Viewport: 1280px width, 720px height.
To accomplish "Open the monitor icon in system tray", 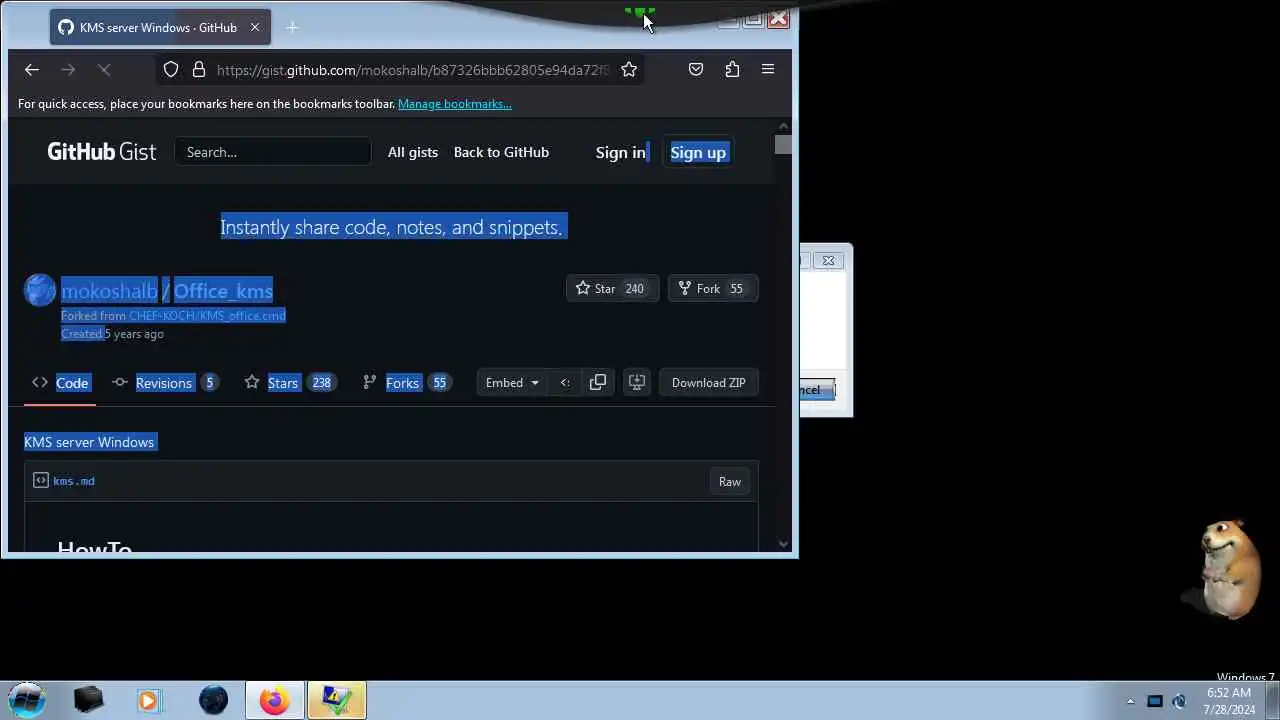I will pos(1154,701).
